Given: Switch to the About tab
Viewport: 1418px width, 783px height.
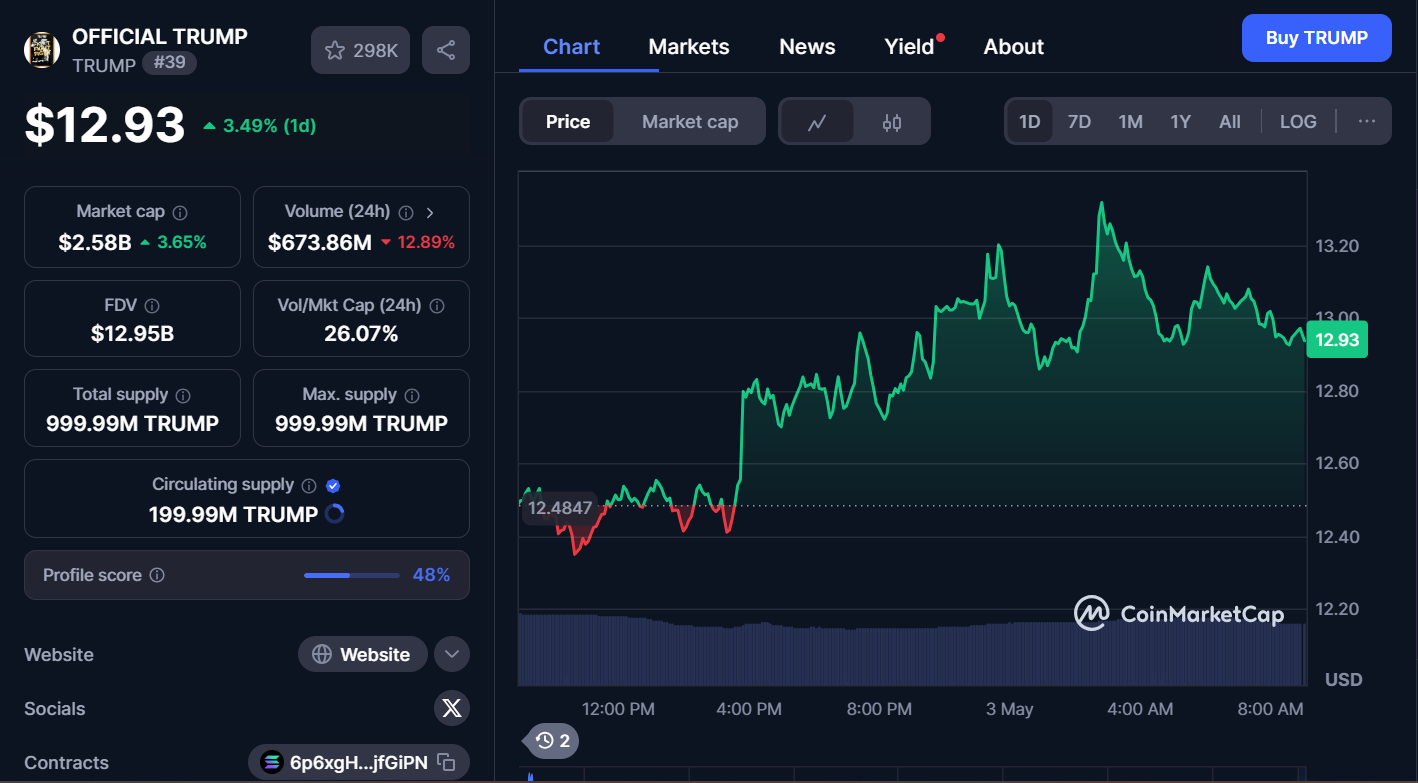Looking at the screenshot, I should [1014, 47].
